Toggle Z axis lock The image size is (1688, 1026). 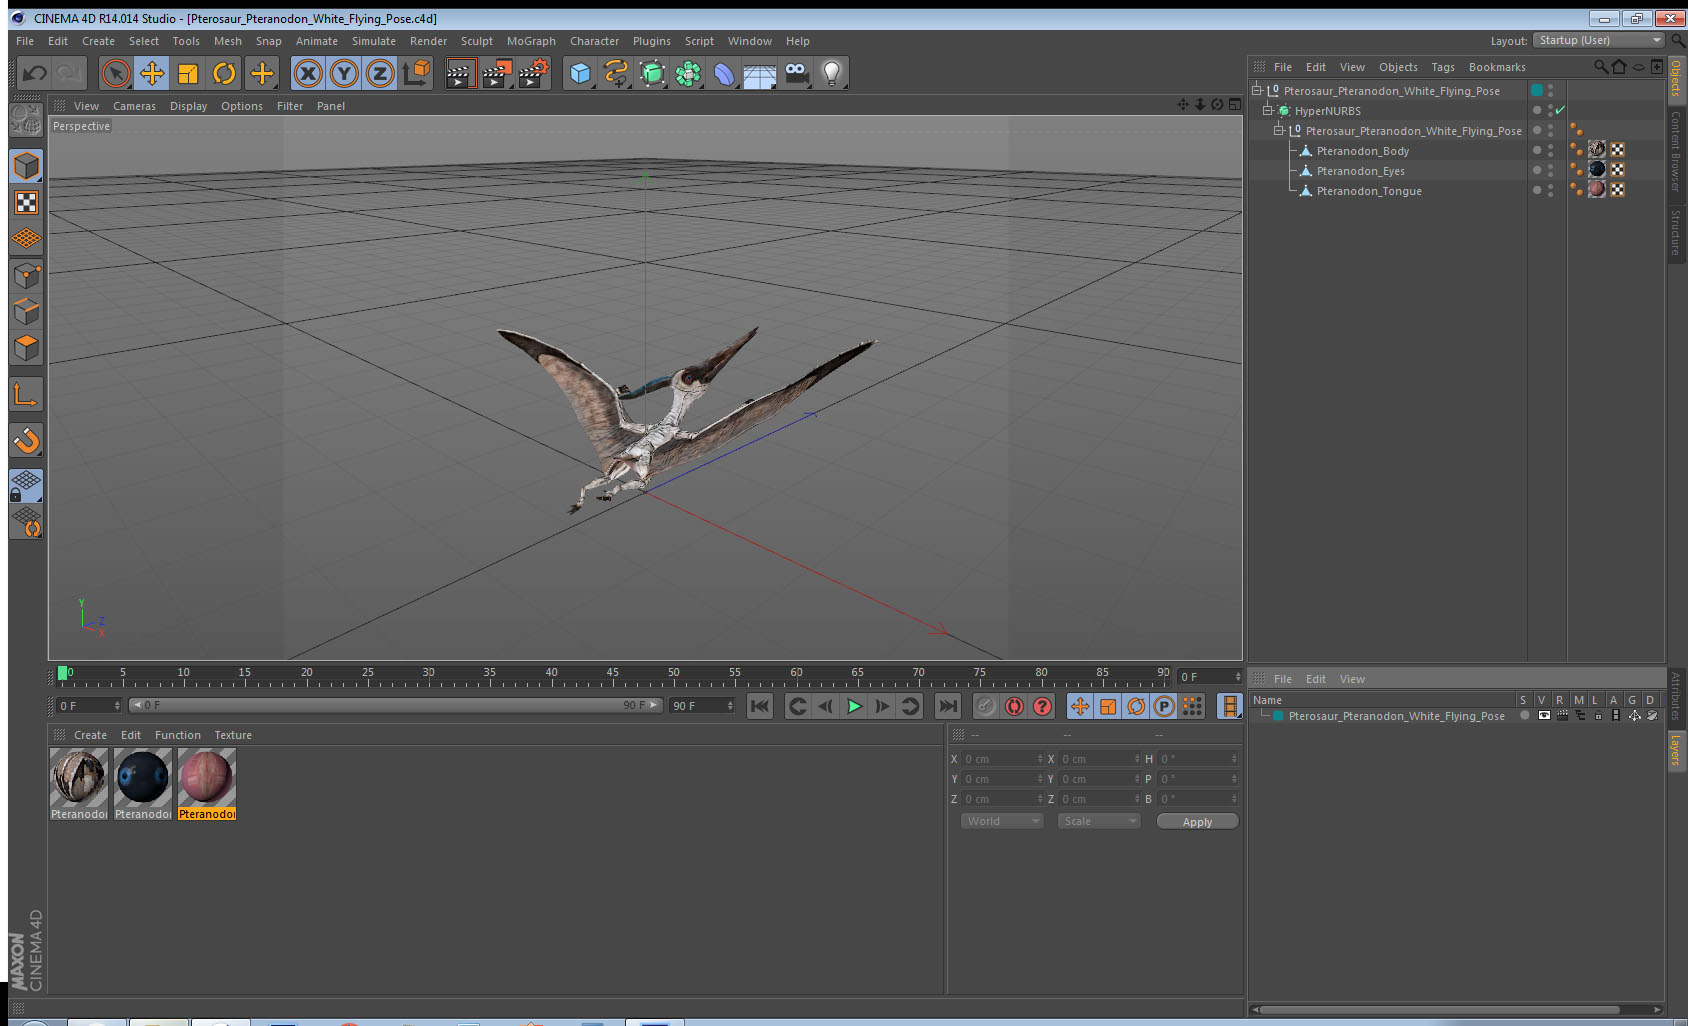click(x=380, y=73)
